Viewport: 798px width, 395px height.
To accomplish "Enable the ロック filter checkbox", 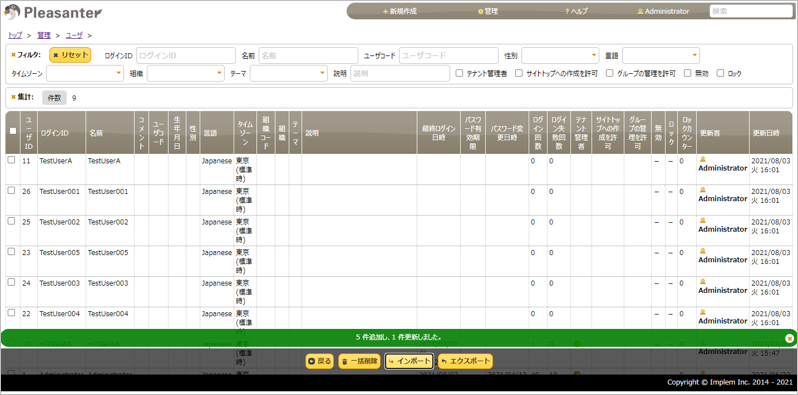I will tap(720, 73).
